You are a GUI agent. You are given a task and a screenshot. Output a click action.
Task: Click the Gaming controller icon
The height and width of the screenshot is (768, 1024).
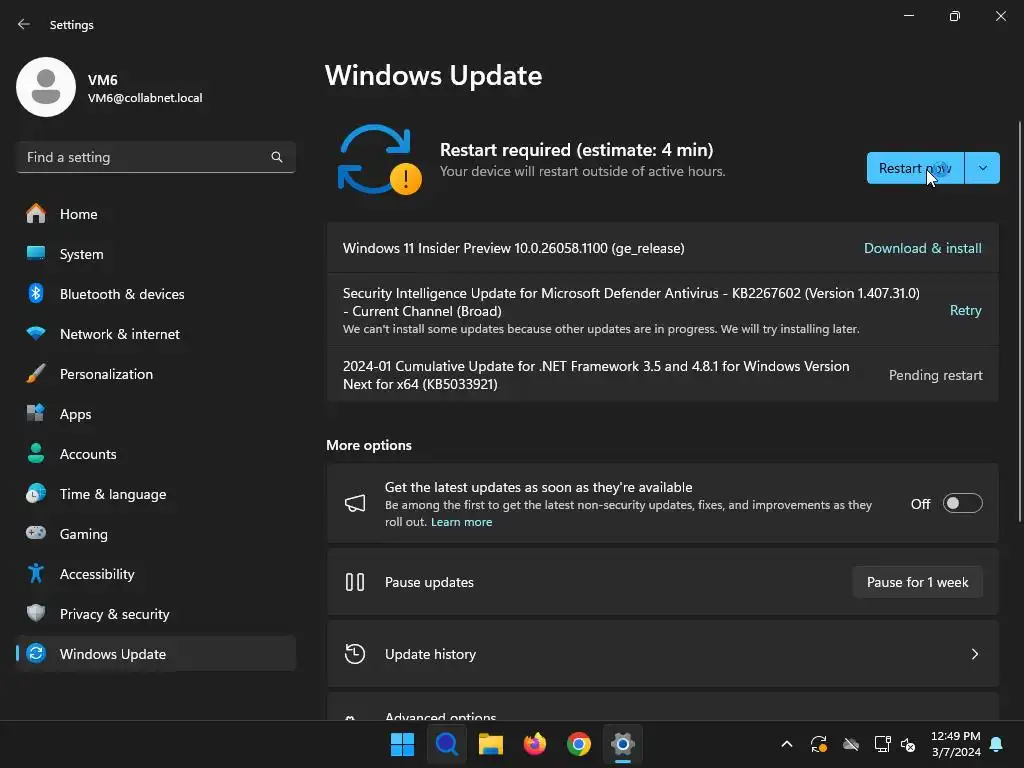coord(36,533)
